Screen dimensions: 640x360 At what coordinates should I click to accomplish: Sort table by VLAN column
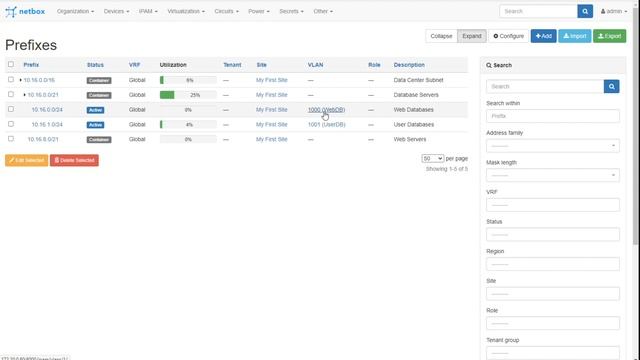316,65
